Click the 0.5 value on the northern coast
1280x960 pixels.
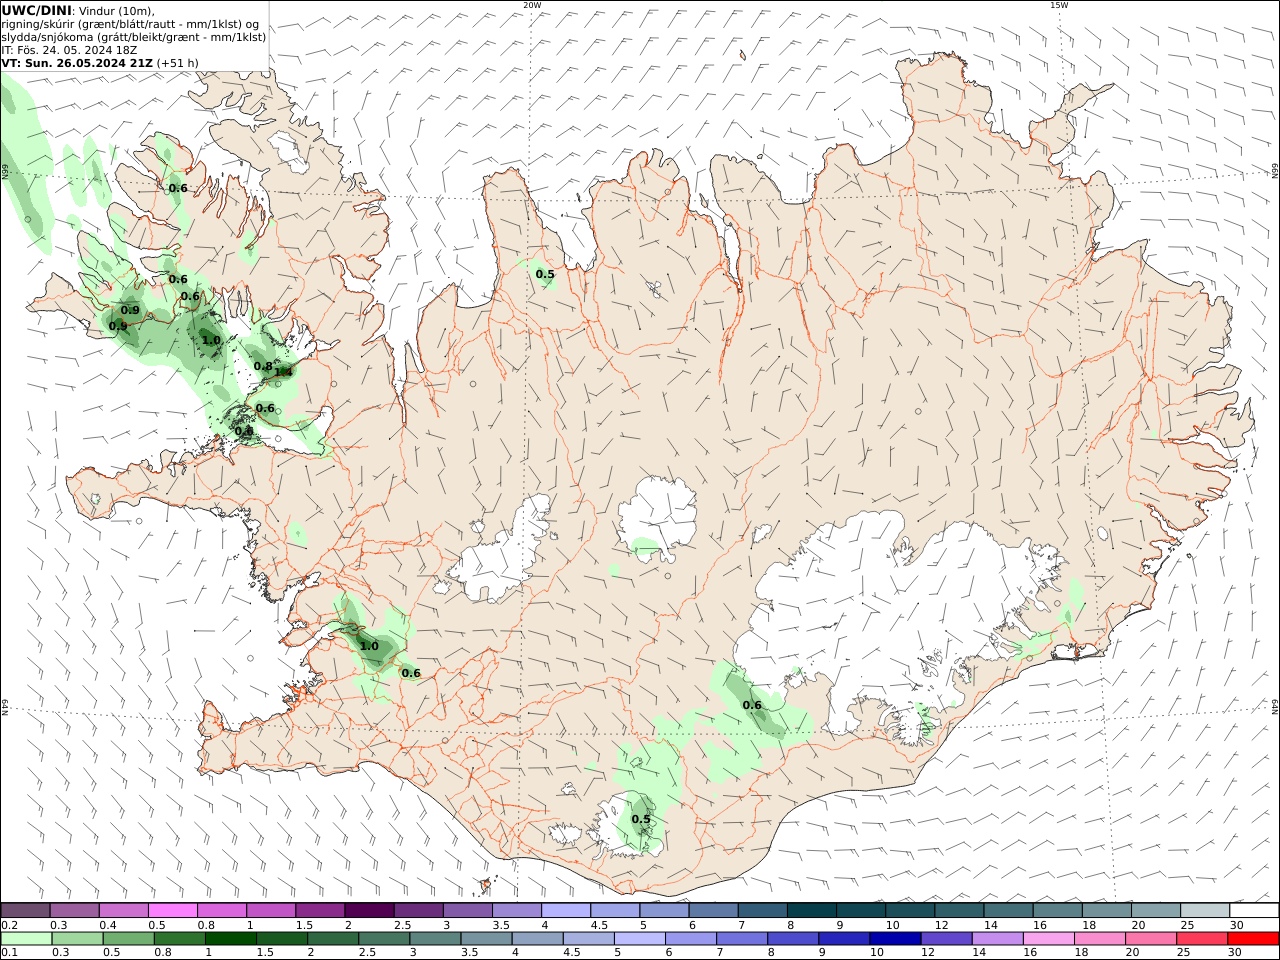tap(545, 274)
